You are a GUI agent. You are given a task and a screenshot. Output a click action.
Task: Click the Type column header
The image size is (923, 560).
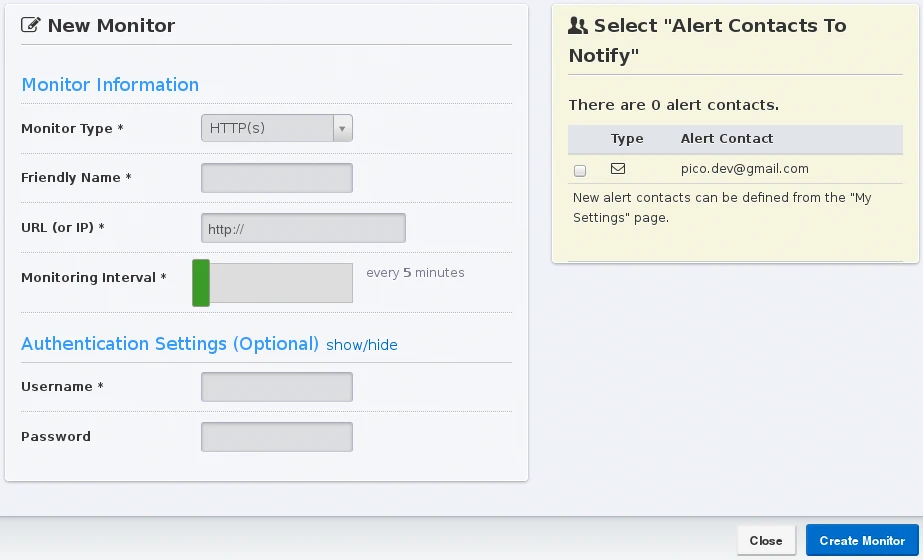point(627,139)
